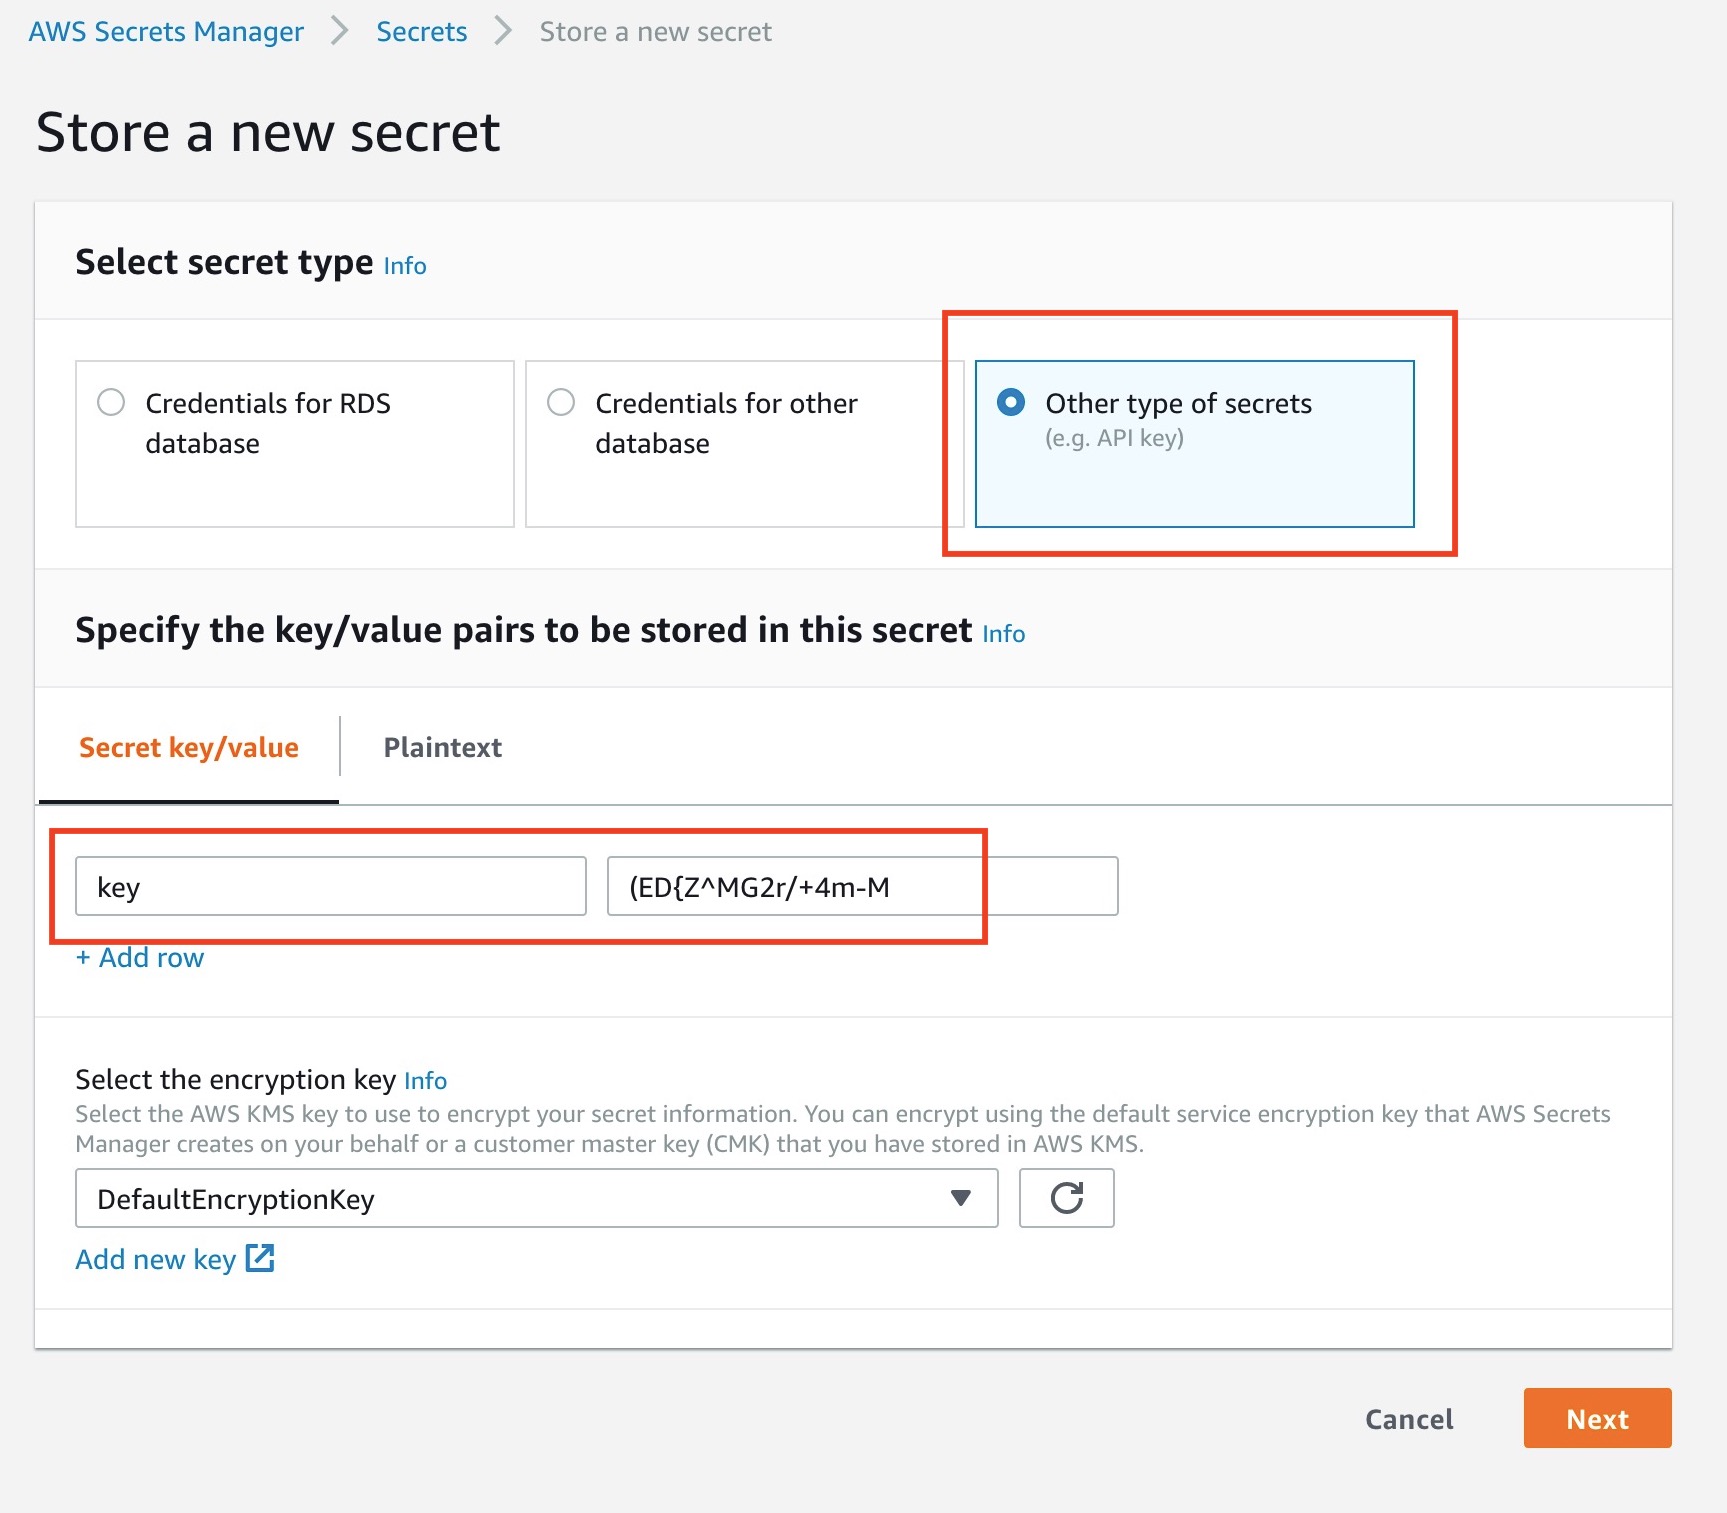Screen dimensions: 1727x1513
Task: Click the refresh encryption keys icon
Action: click(1066, 1198)
